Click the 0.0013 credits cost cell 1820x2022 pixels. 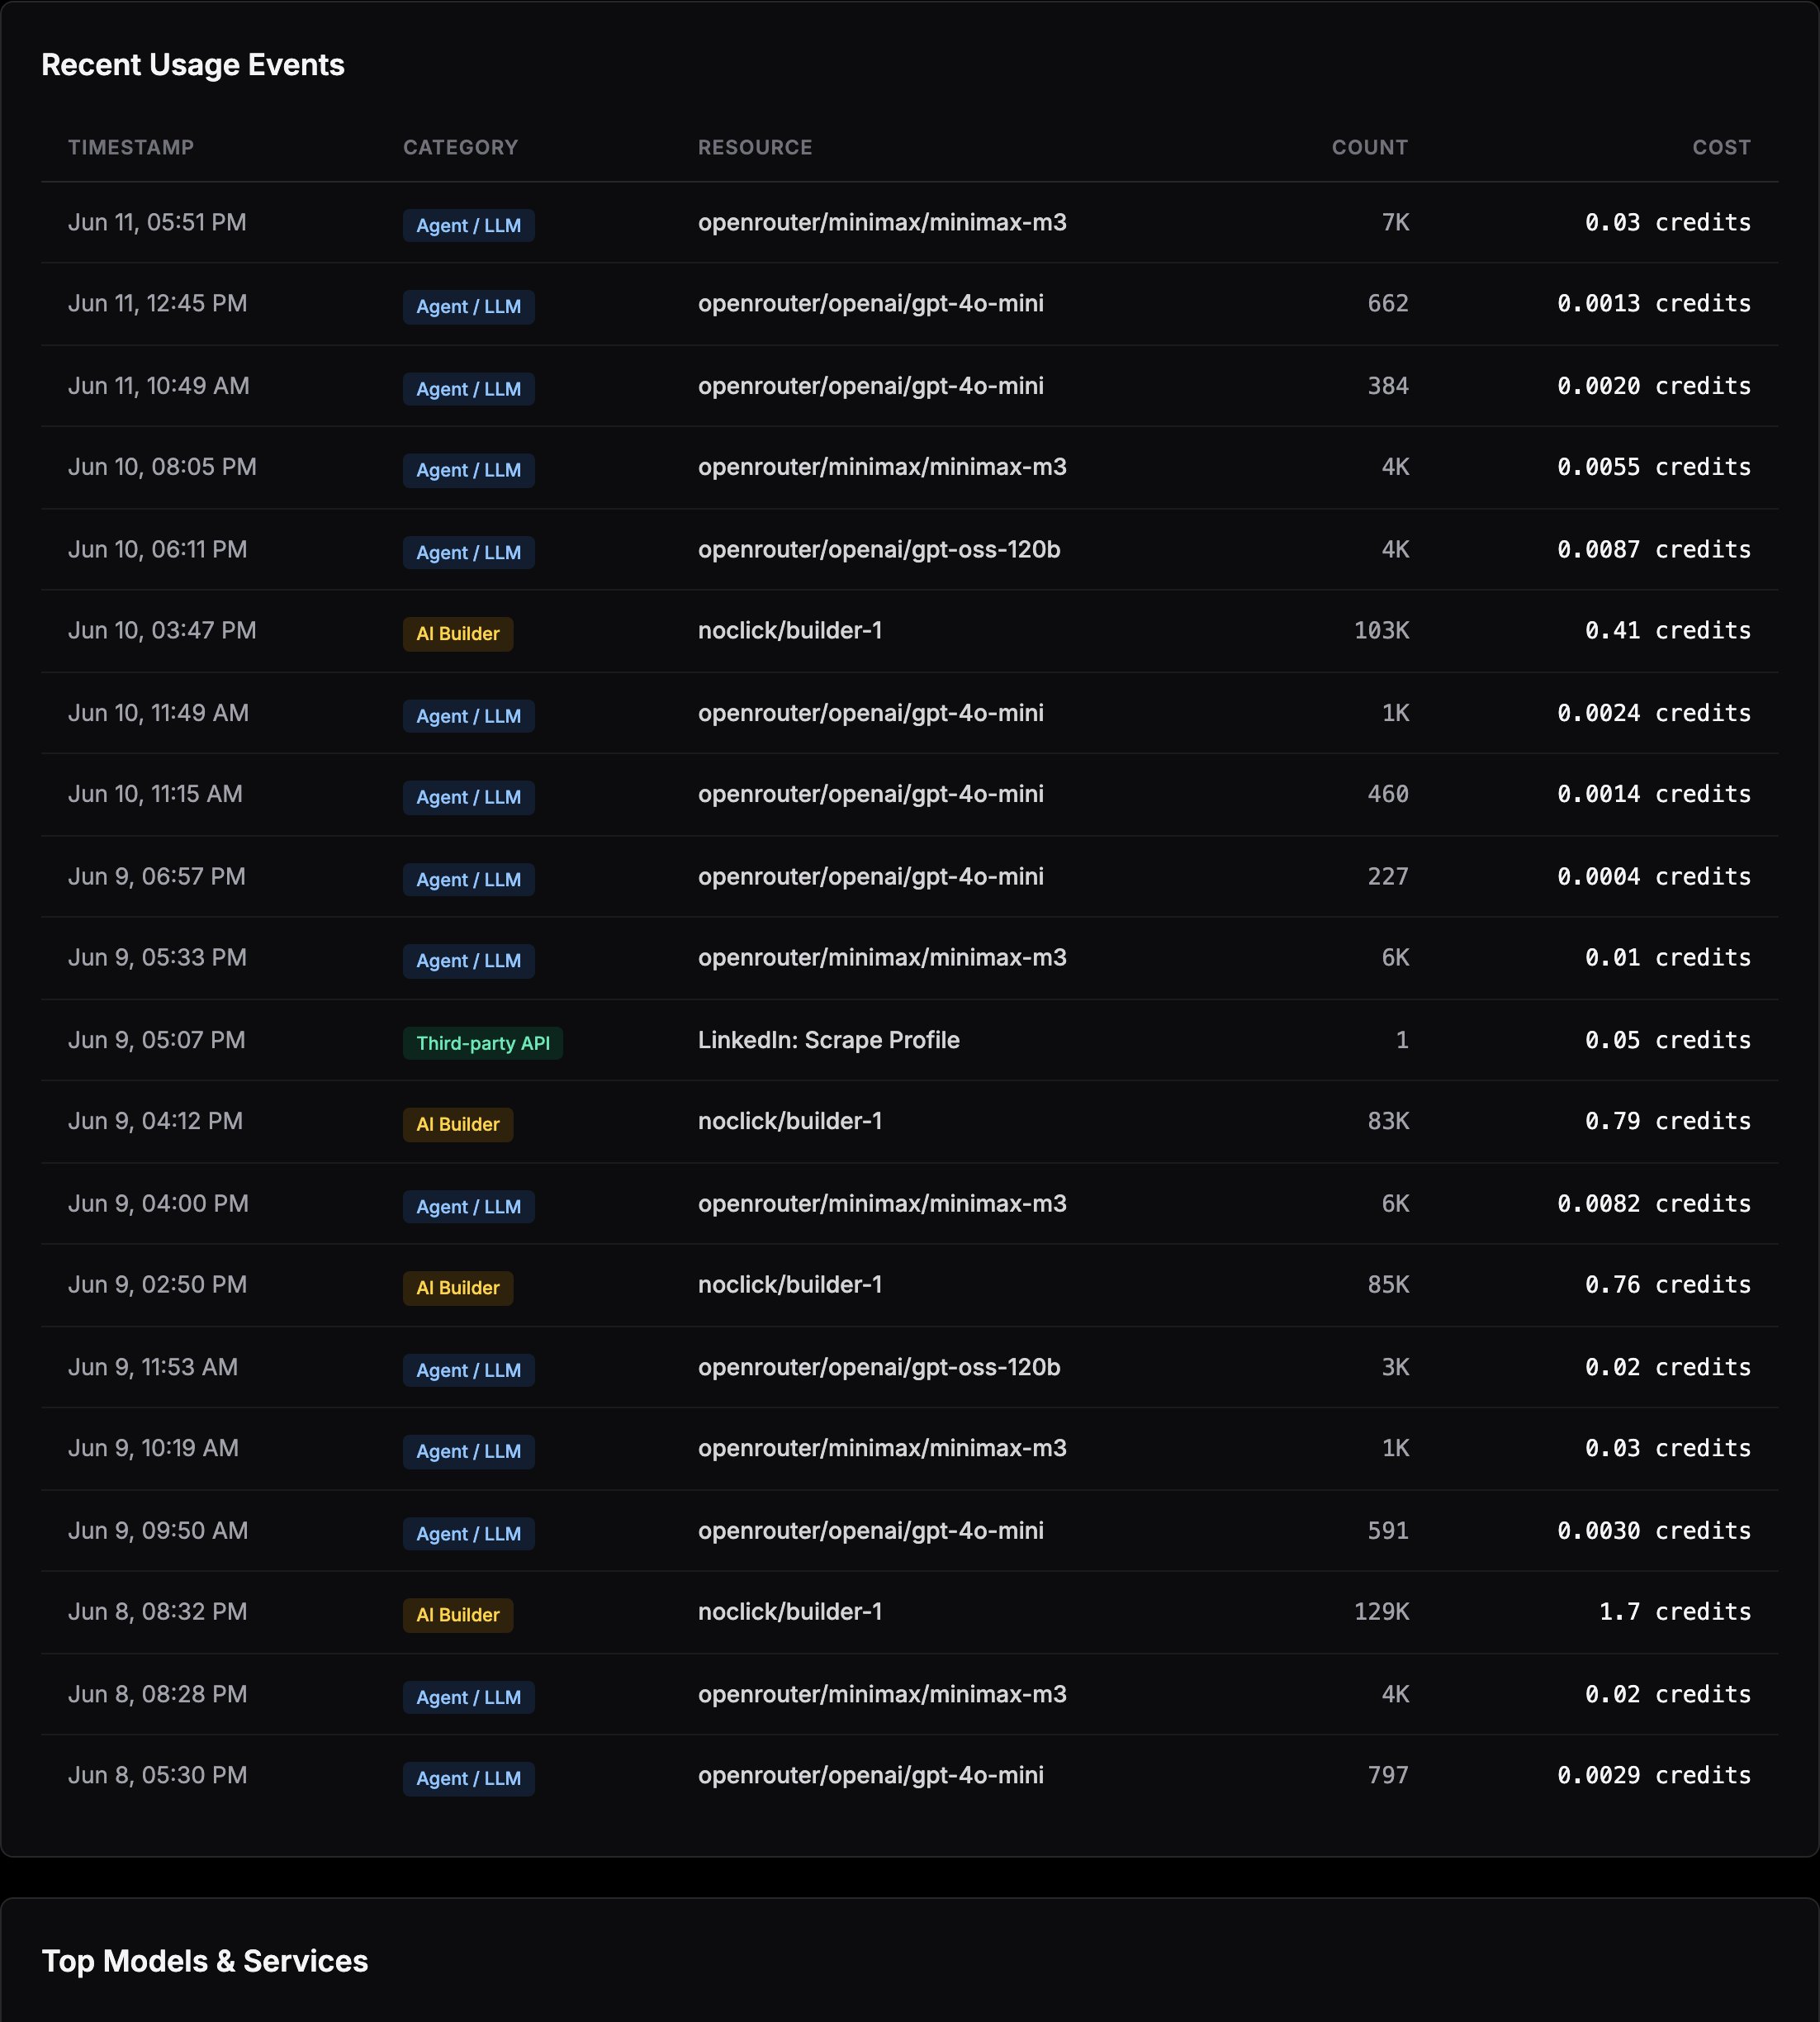pos(1654,303)
